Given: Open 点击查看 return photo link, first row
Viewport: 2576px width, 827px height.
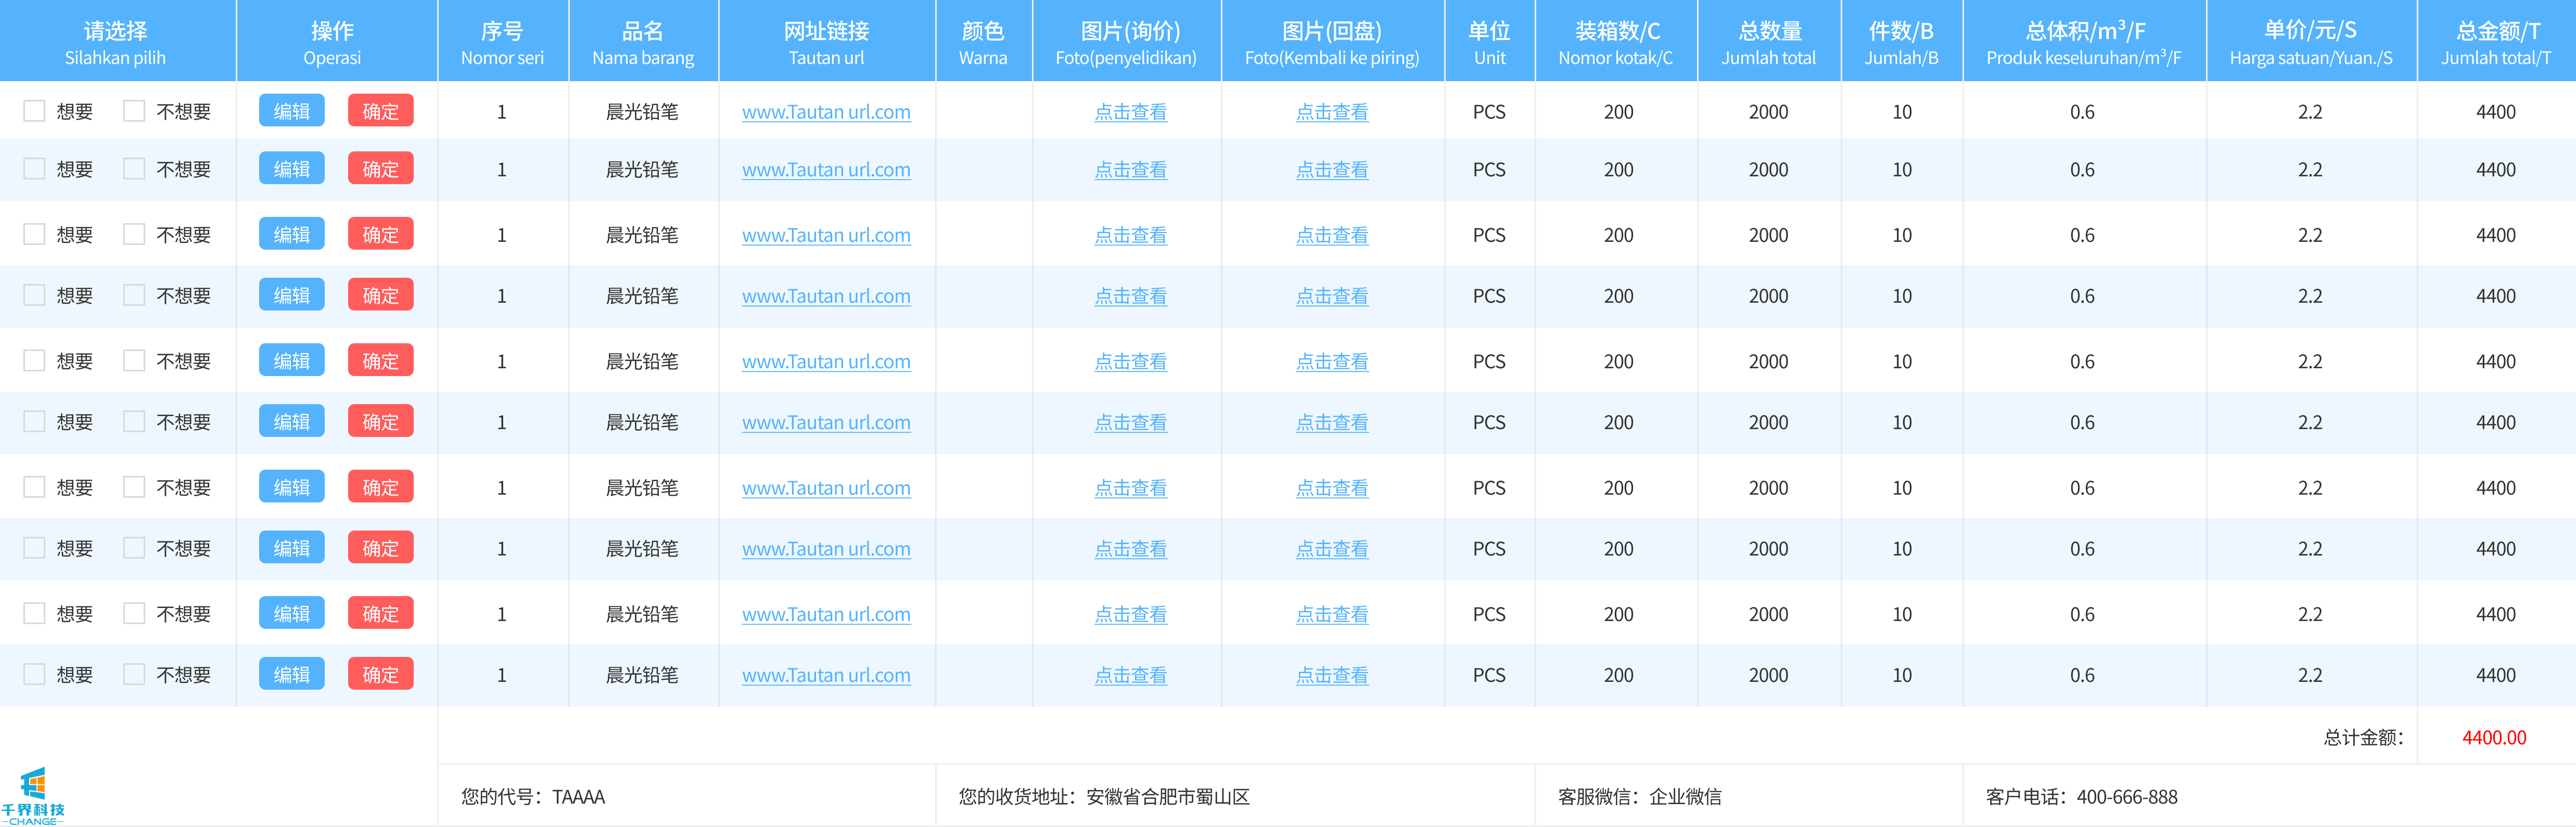Looking at the screenshot, I should [x=1331, y=112].
